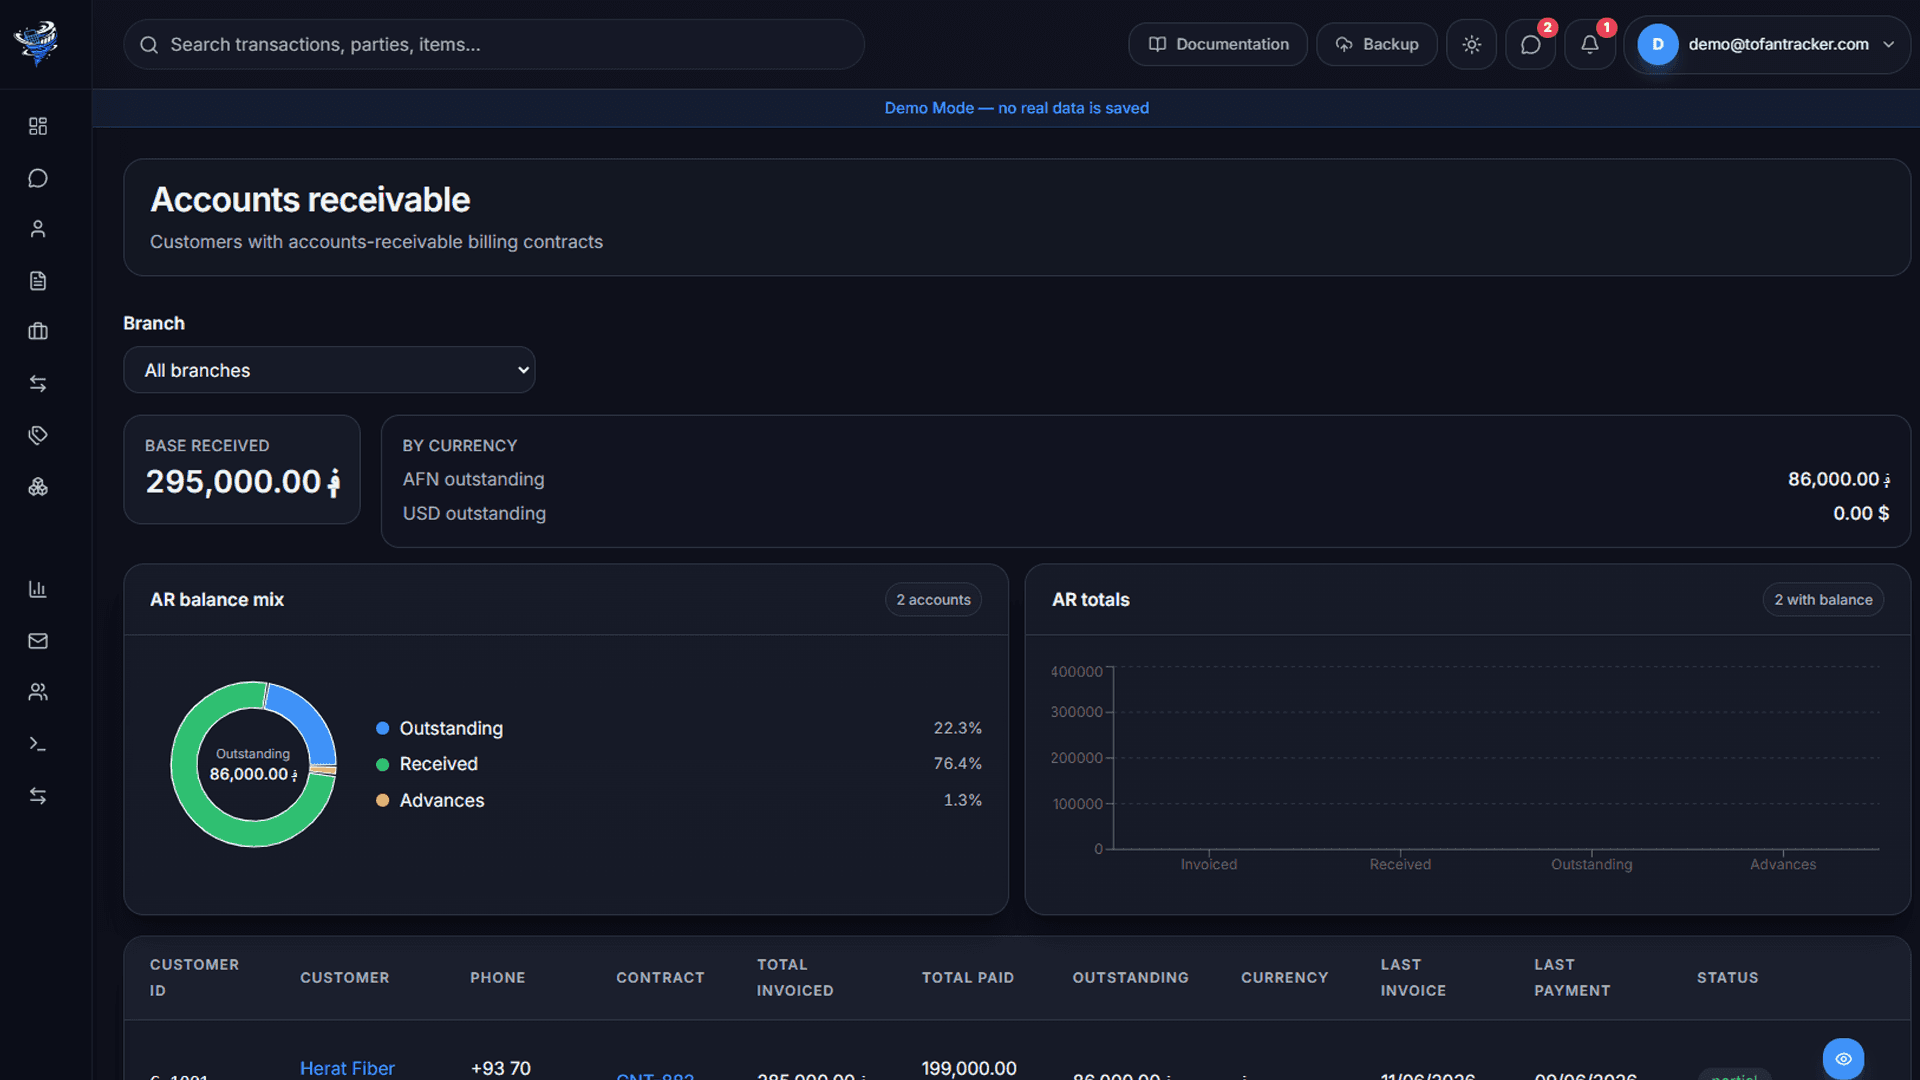The width and height of the screenshot is (1920, 1080).
Task: Click the Backup button
Action: point(1376,44)
